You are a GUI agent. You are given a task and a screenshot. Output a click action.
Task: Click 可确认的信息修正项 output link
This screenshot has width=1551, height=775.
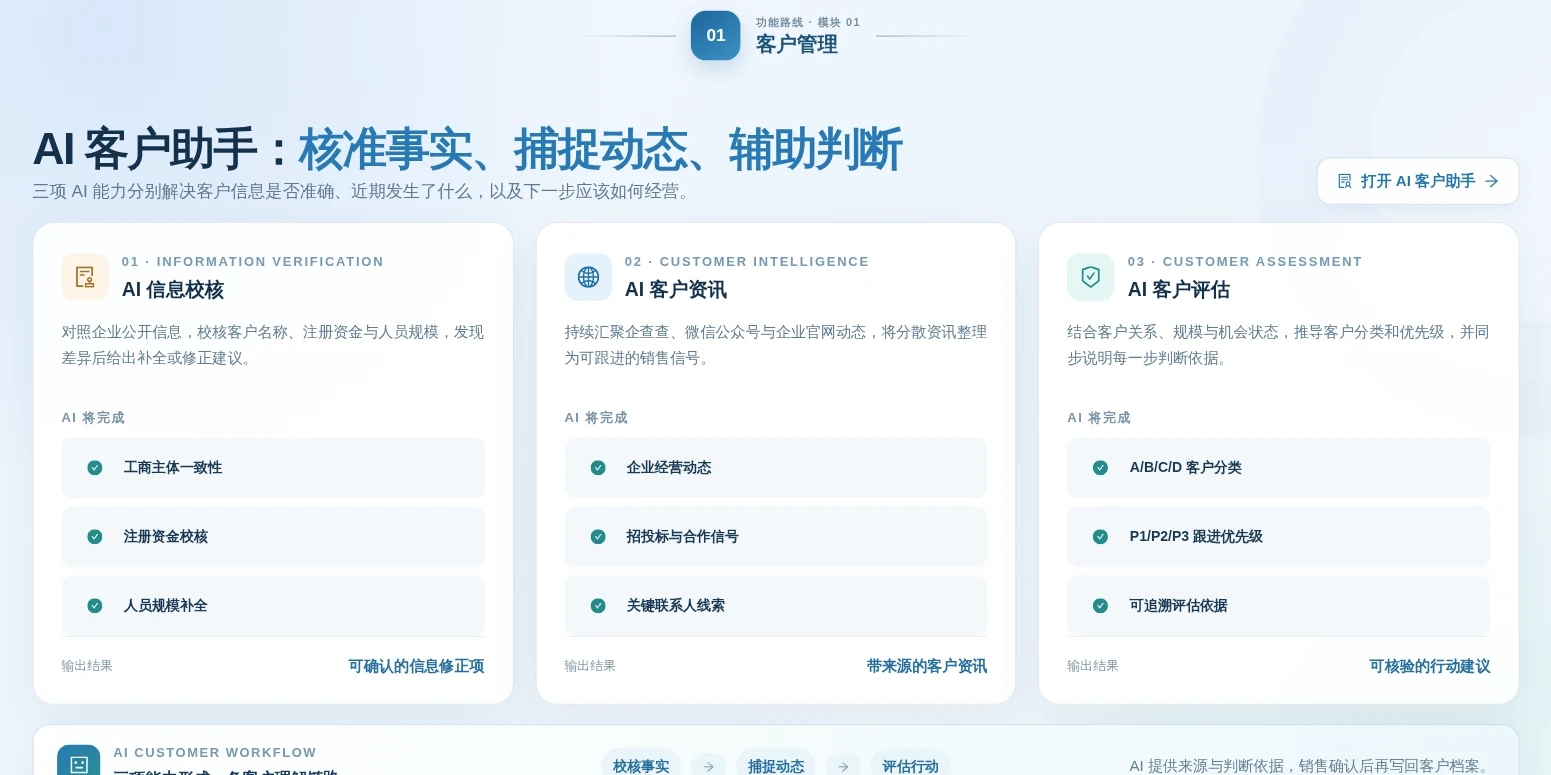(x=416, y=666)
